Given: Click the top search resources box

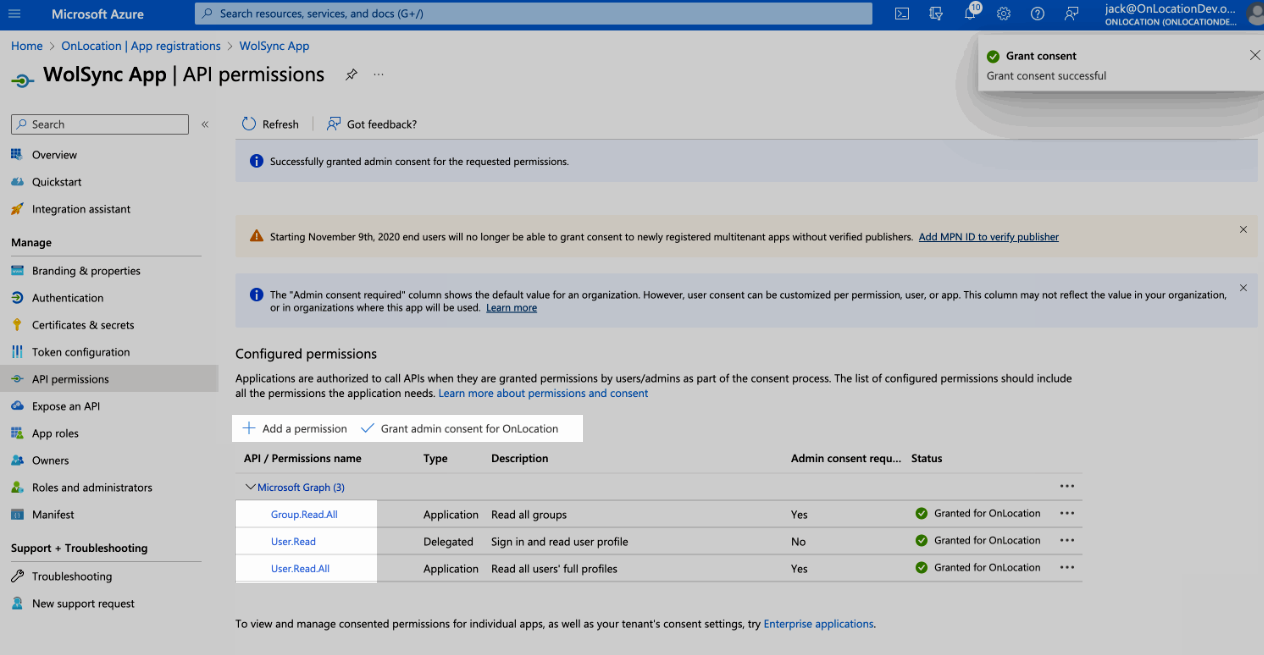Looking at the screenshot, I should (x=533, y=14).
